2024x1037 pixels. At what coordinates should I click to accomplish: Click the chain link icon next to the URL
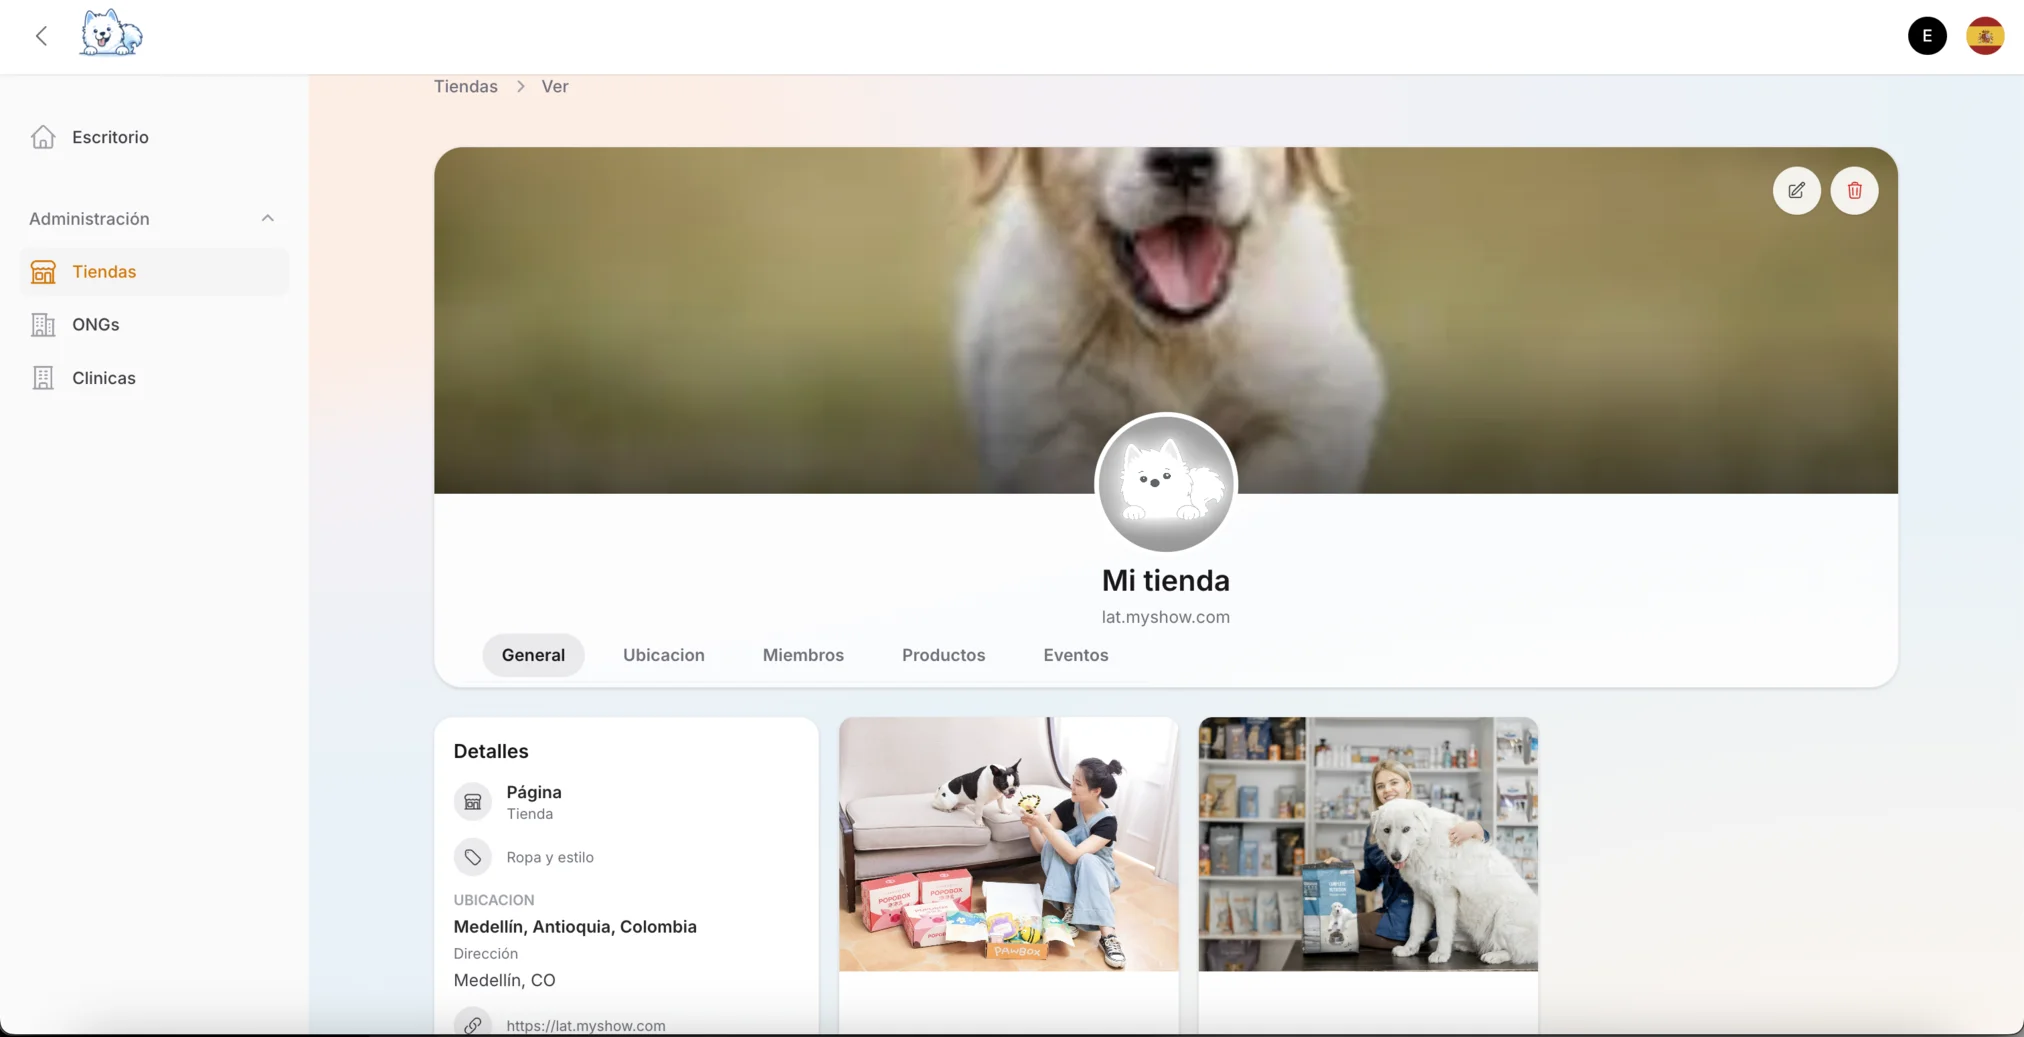pyautogui.click(x=473, y=1024)
